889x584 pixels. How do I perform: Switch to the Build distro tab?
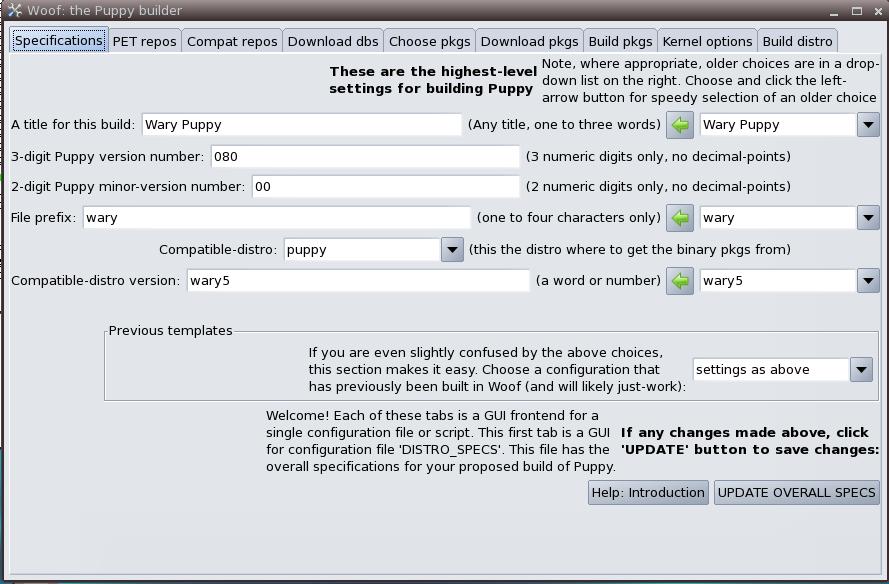(797, 41)
